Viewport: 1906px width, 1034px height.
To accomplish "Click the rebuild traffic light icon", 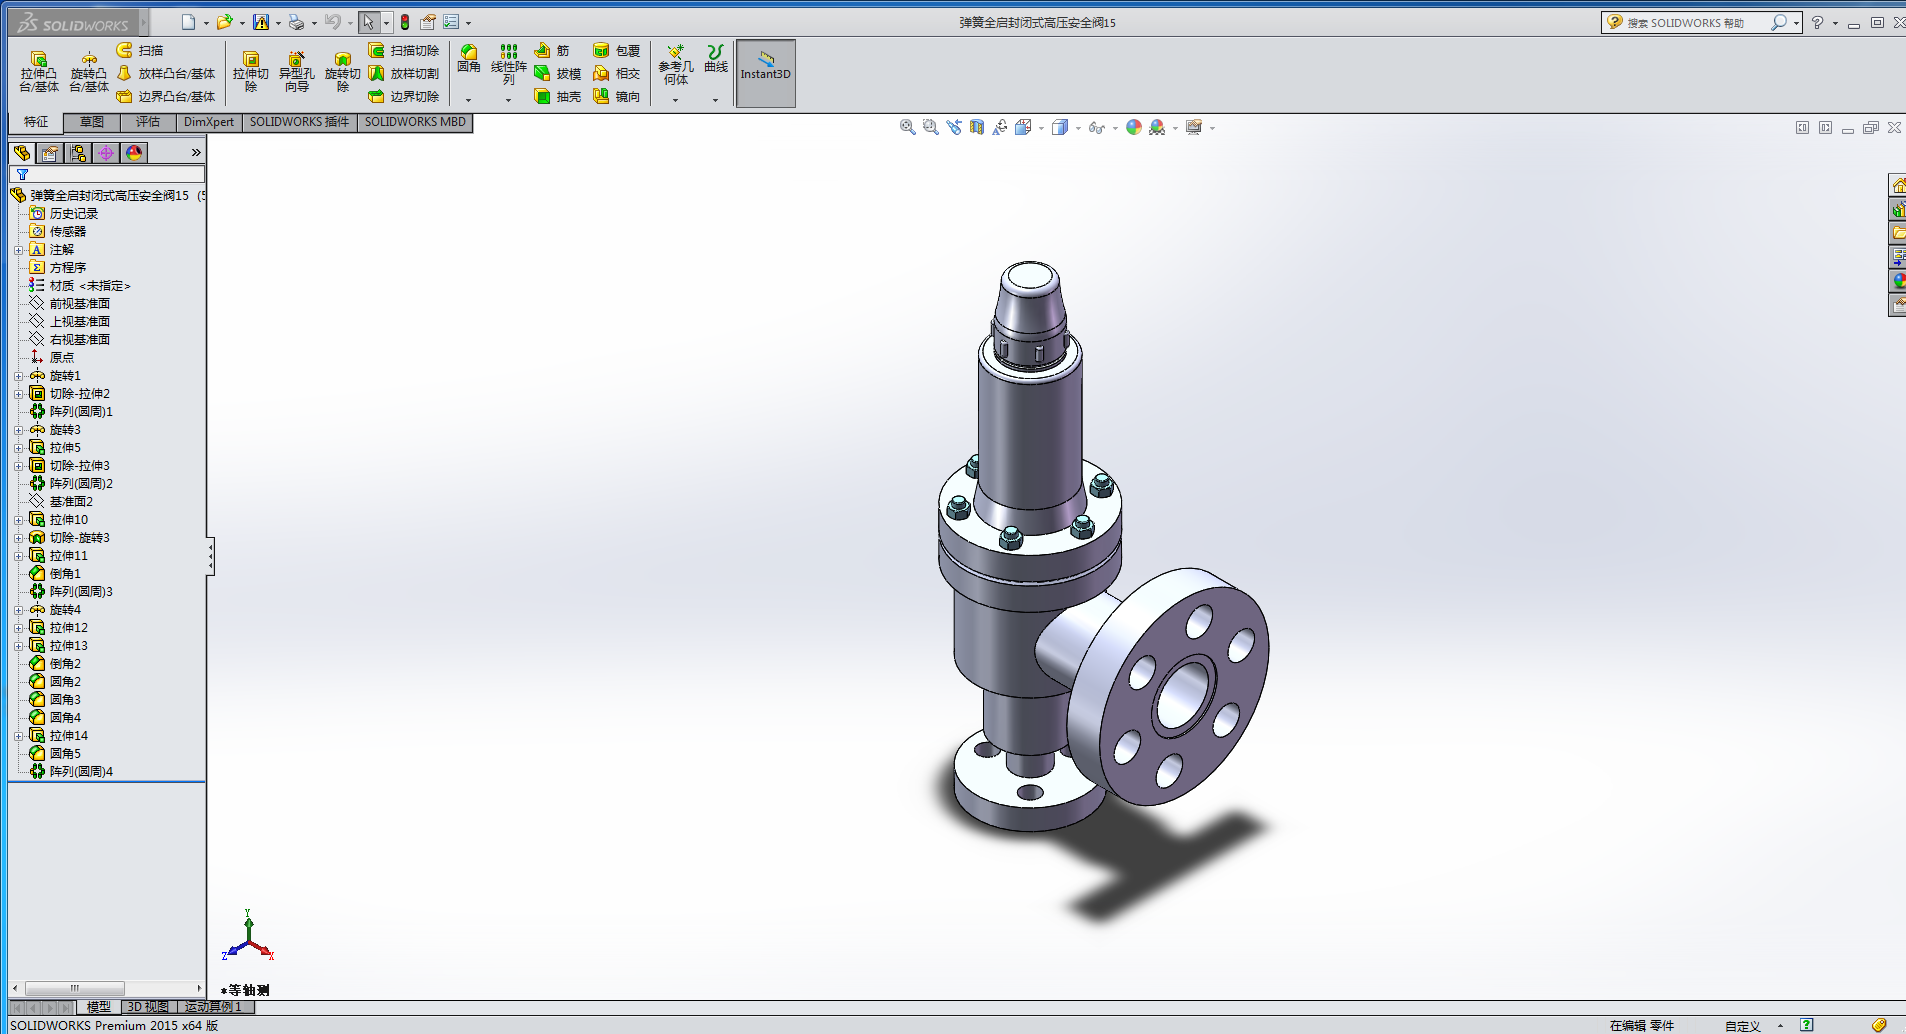I will point(405,22).
